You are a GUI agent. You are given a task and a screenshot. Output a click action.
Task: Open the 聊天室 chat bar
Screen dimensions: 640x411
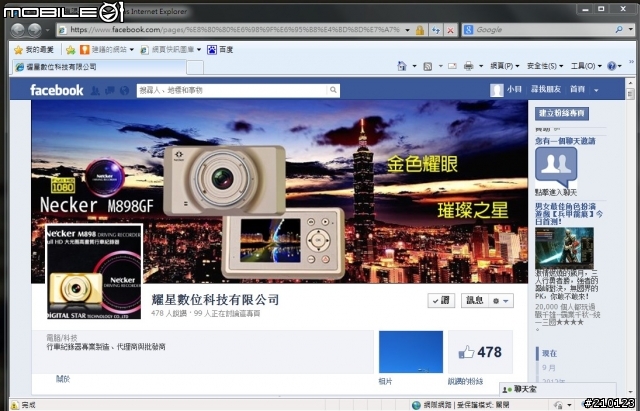[x=558, y=389]
